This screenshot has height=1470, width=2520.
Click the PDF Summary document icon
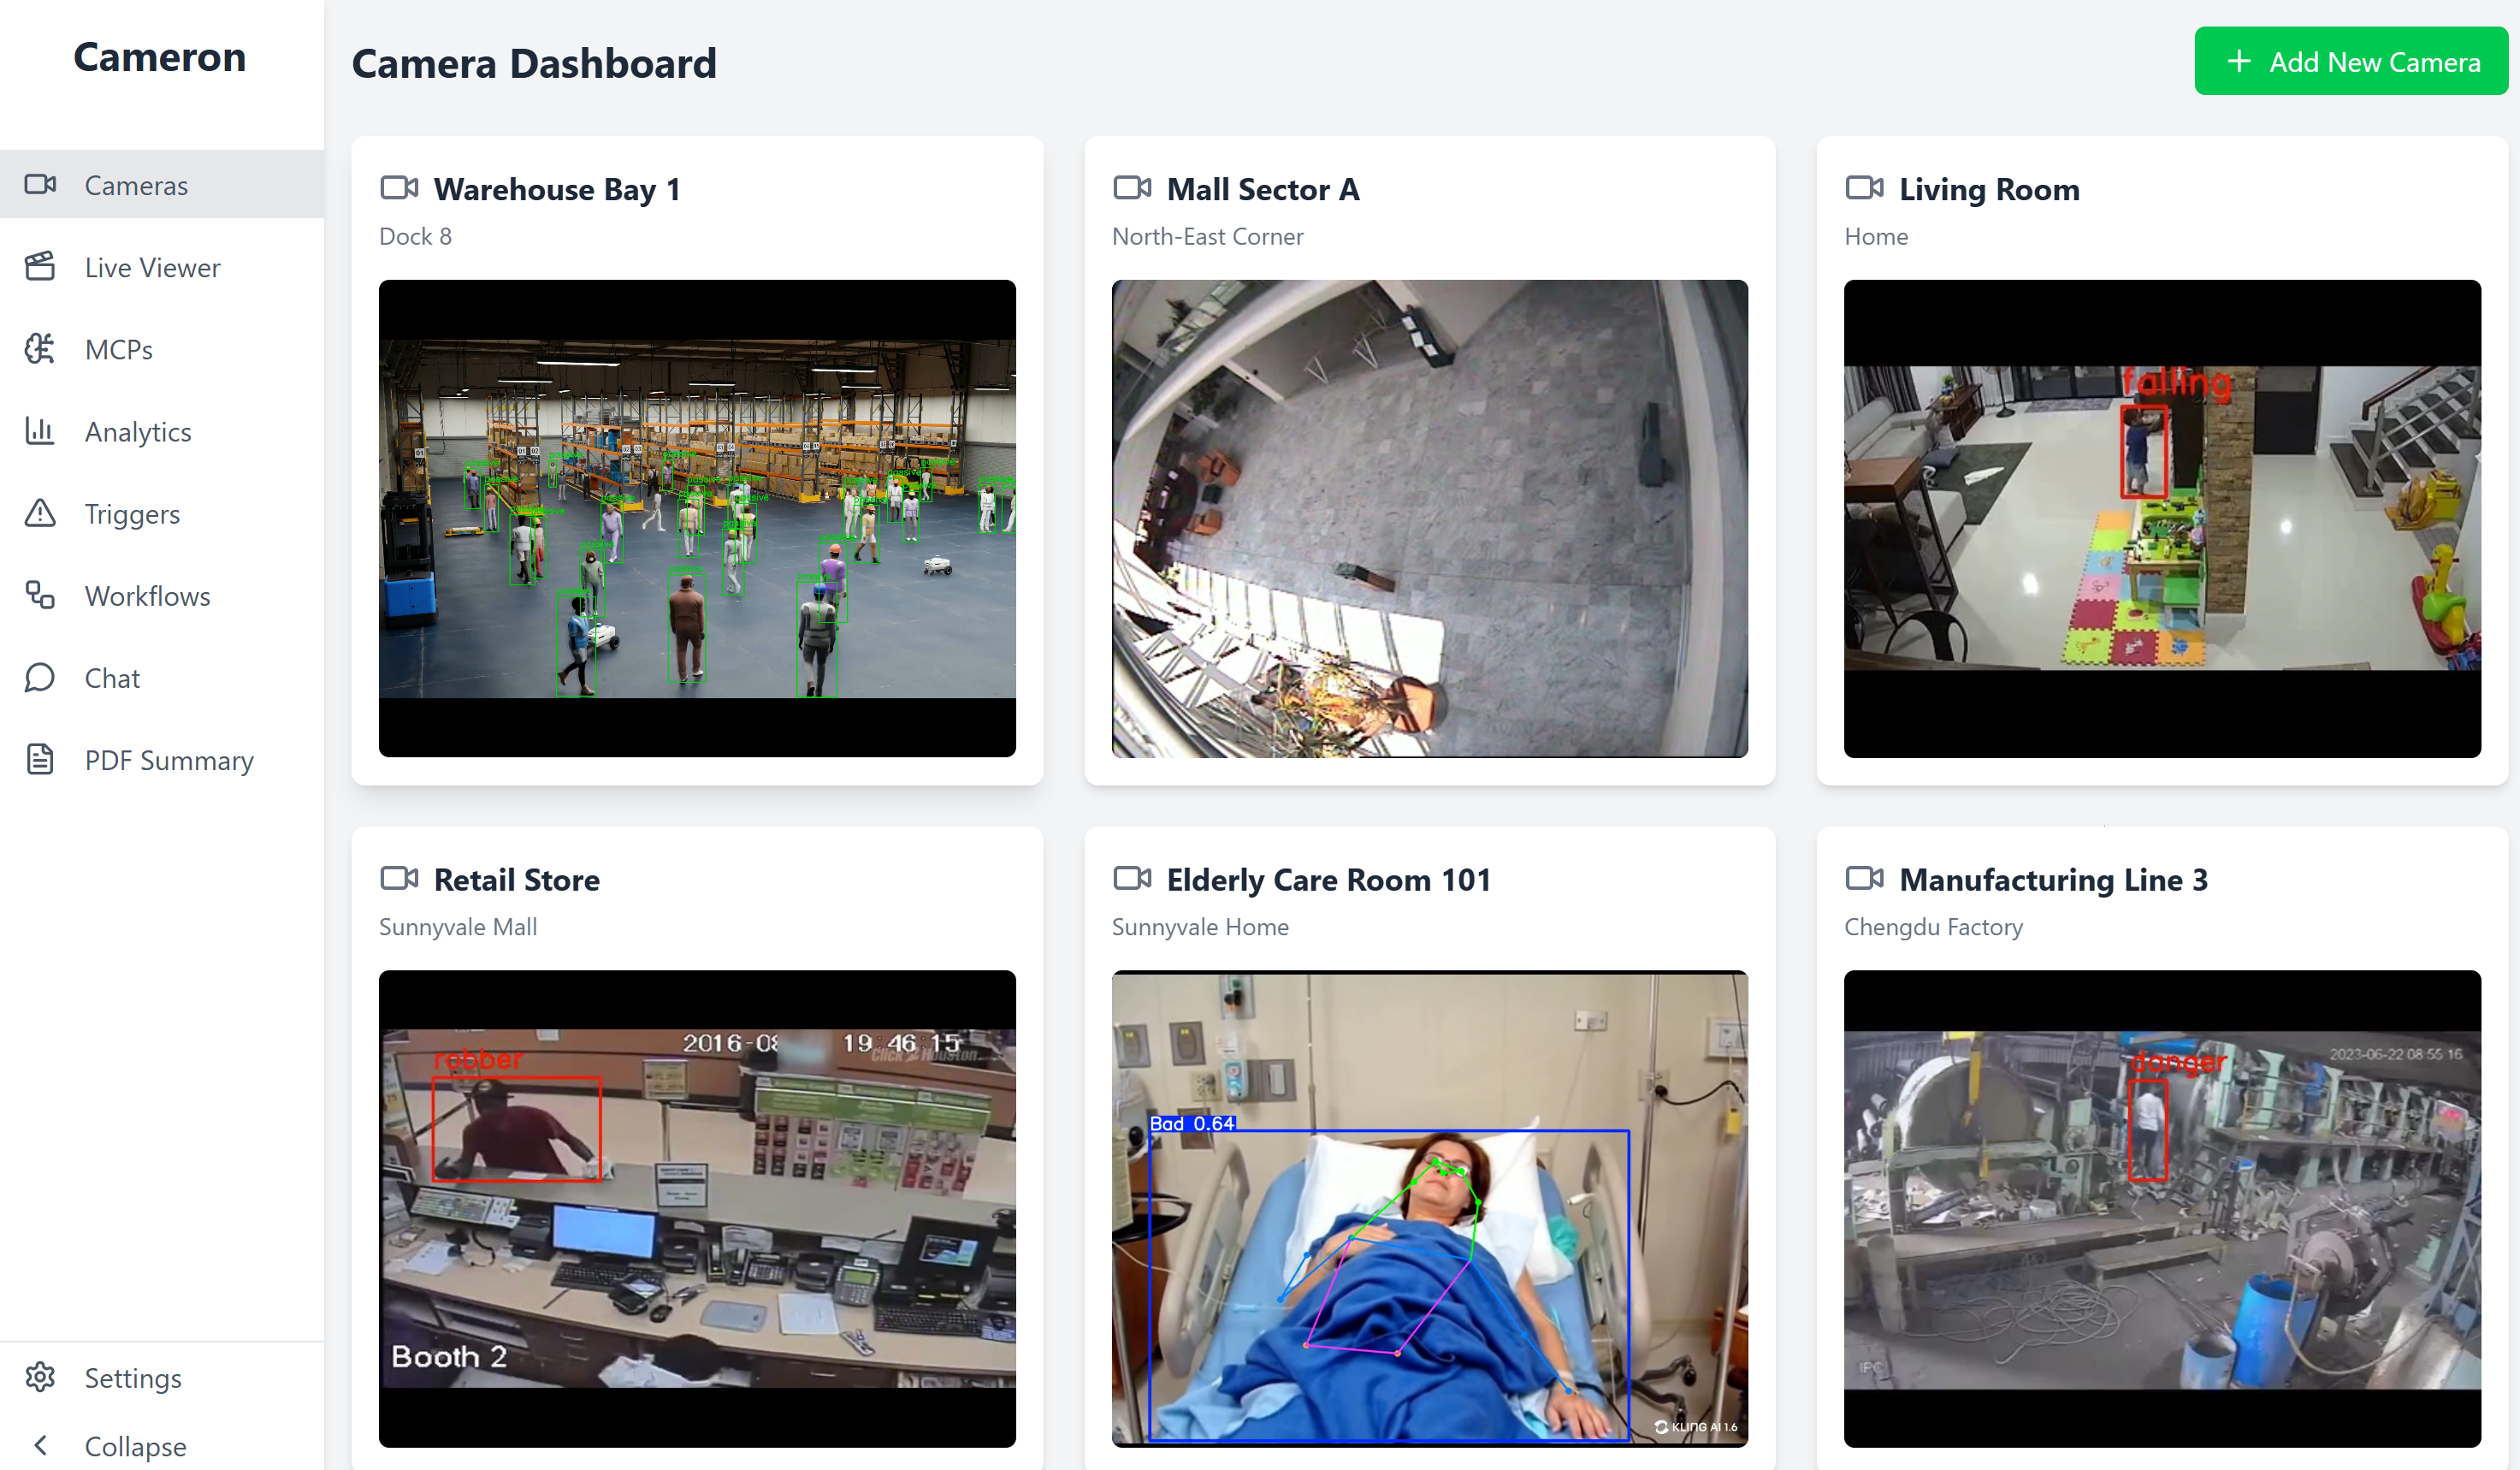click(40, 759)
